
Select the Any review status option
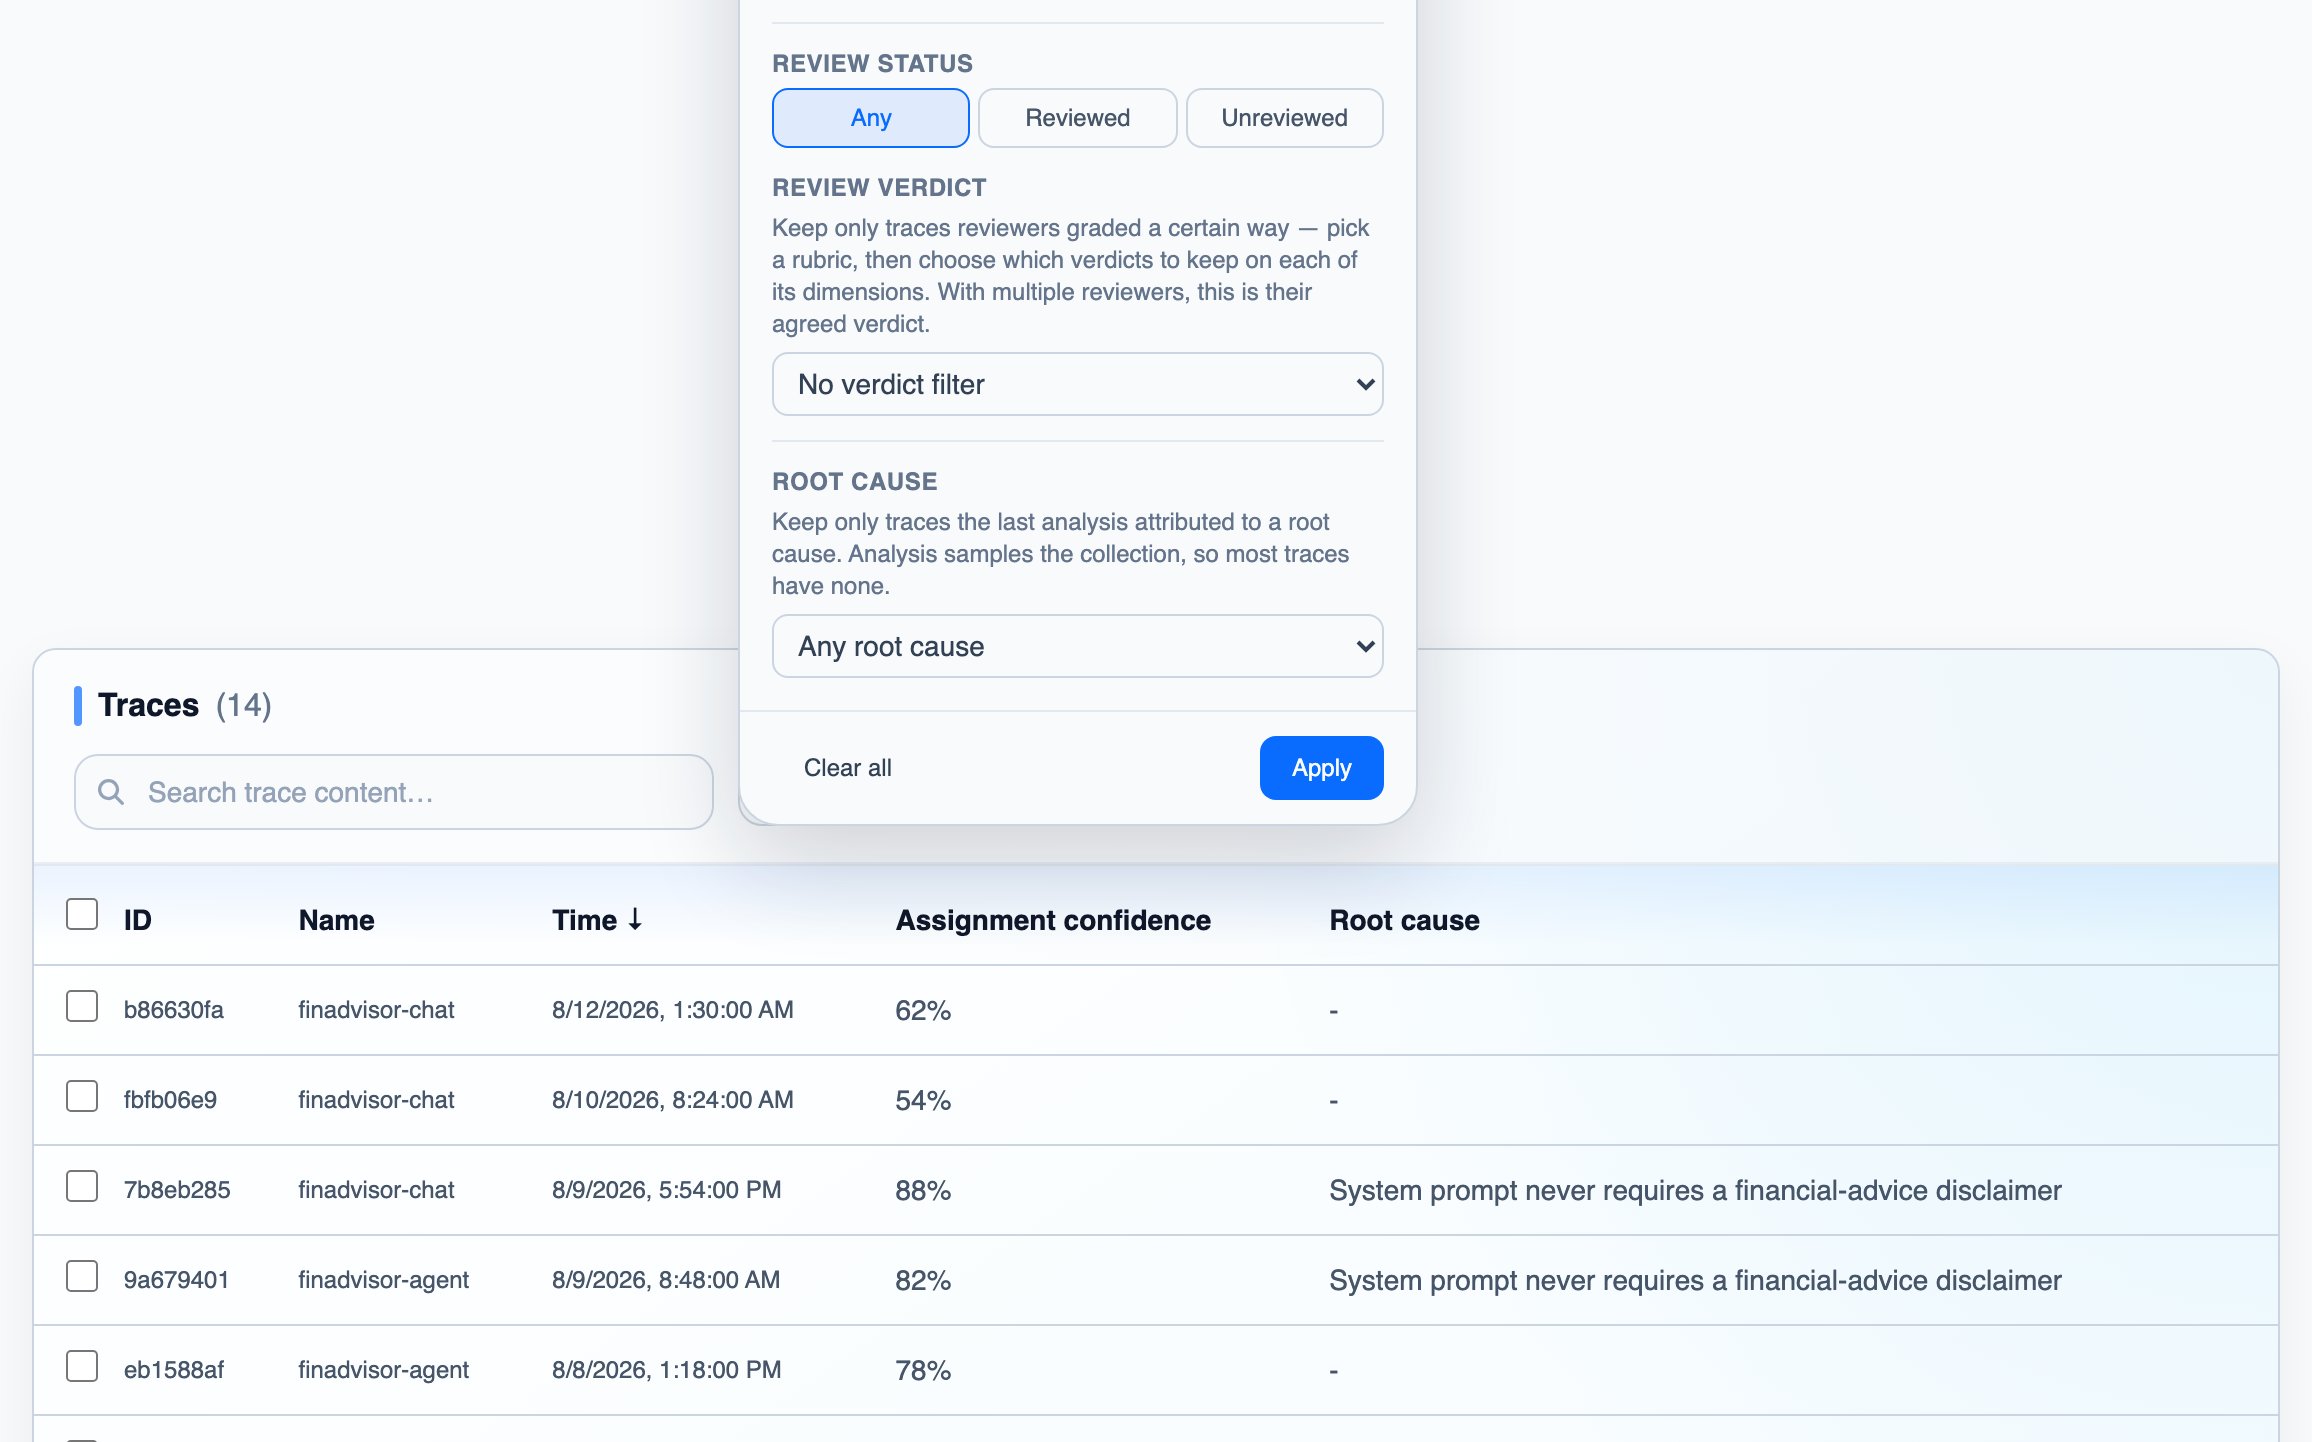(870, 118)
